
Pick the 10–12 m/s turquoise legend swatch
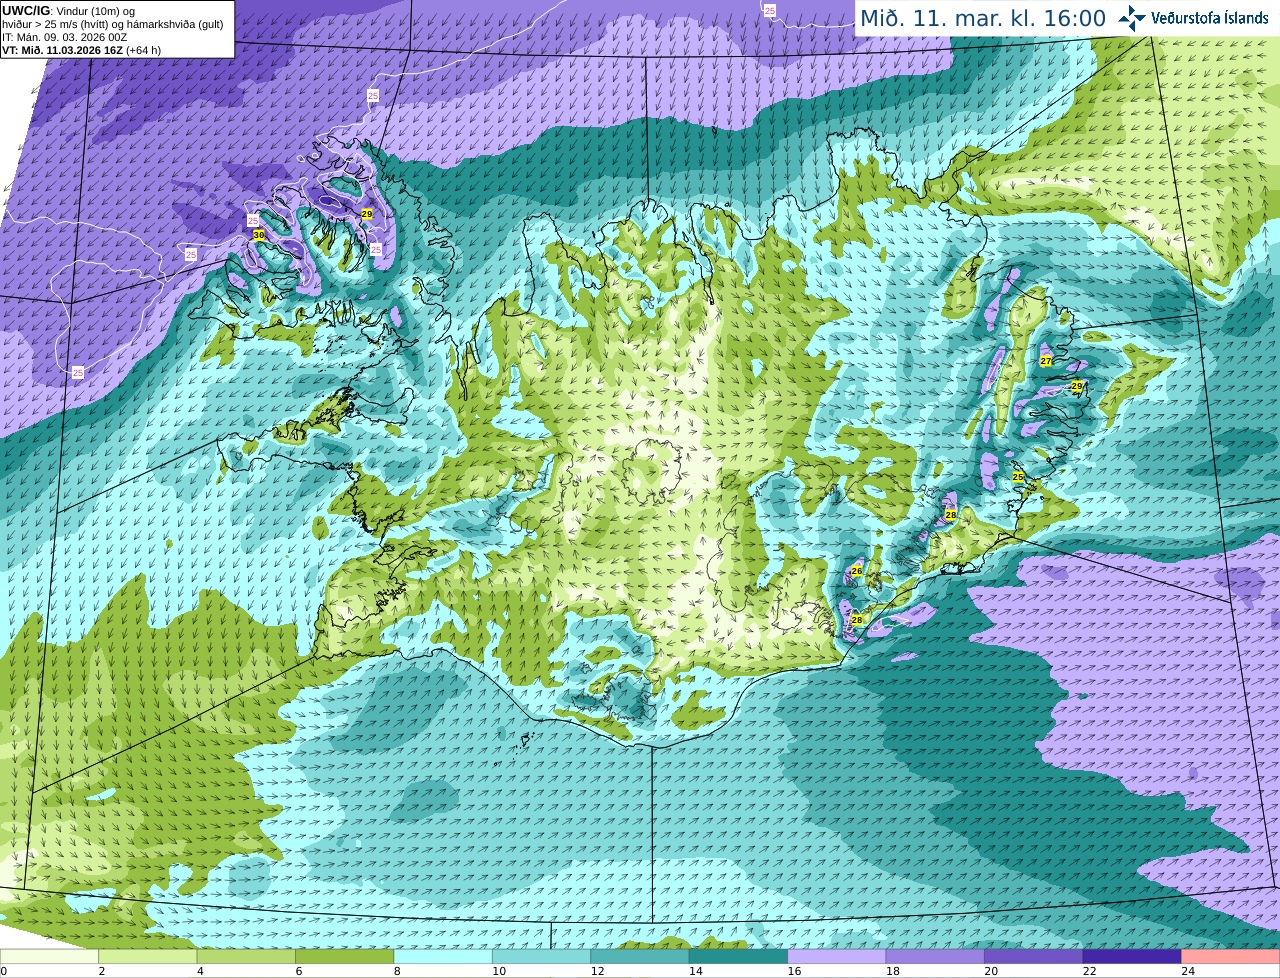pyautogui.click(x=541, y=956)
